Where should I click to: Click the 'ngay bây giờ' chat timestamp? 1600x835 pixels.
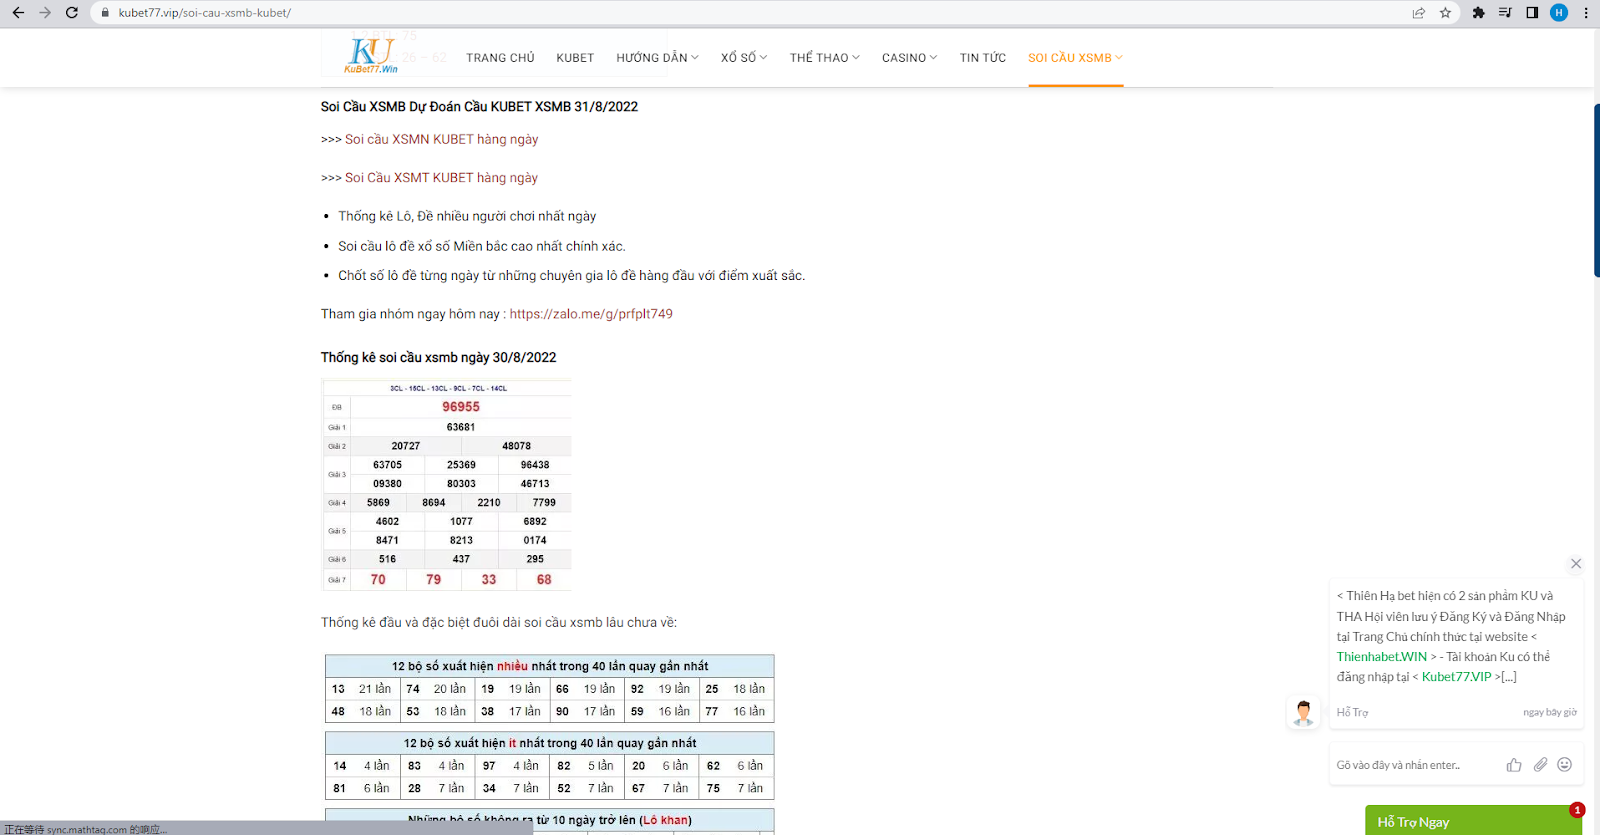[1550, 713]
